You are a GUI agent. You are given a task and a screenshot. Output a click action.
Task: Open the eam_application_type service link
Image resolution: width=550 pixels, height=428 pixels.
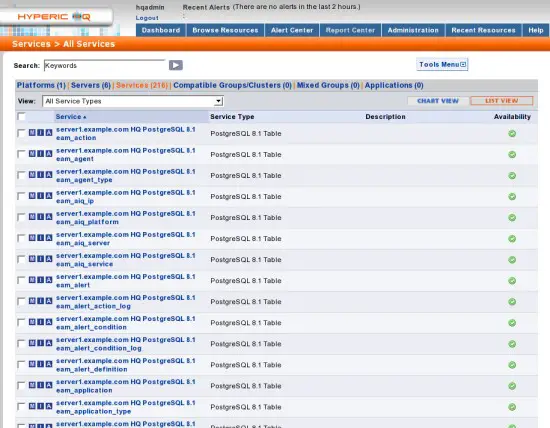tap(126, 407)
